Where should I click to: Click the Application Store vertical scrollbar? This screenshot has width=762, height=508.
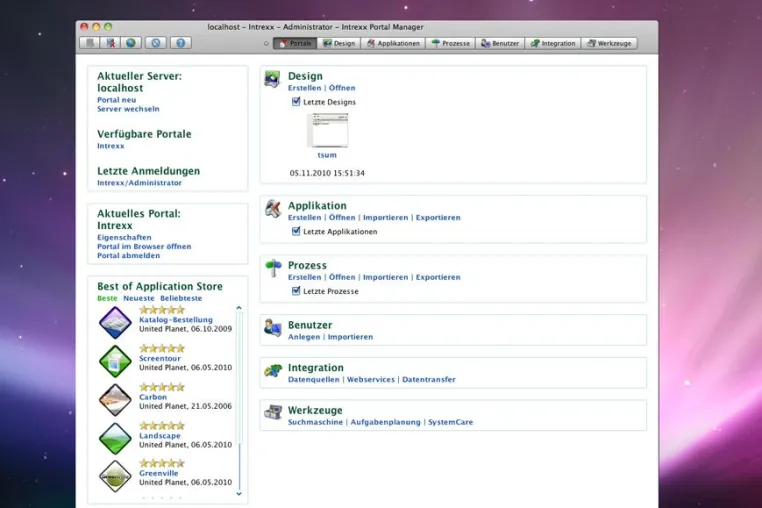click(239, 401)
